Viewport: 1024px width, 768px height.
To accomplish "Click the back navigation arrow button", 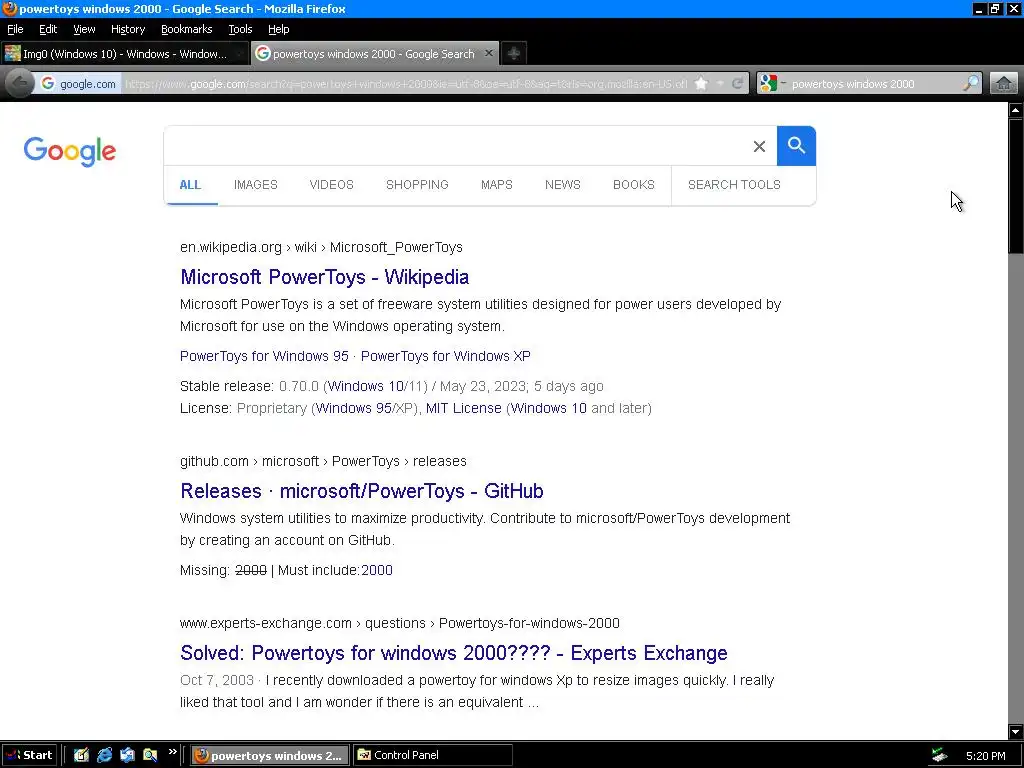I will [x=20, y=84].
